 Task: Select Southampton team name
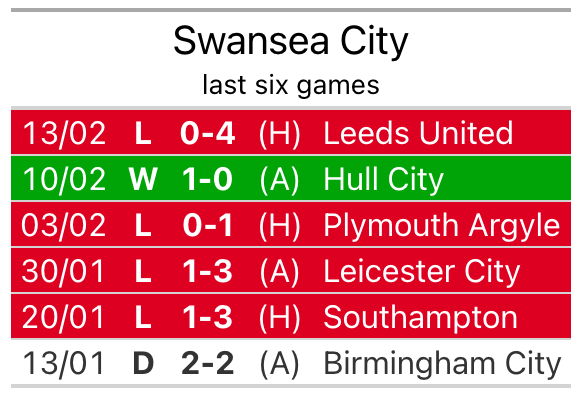(420, 318)
